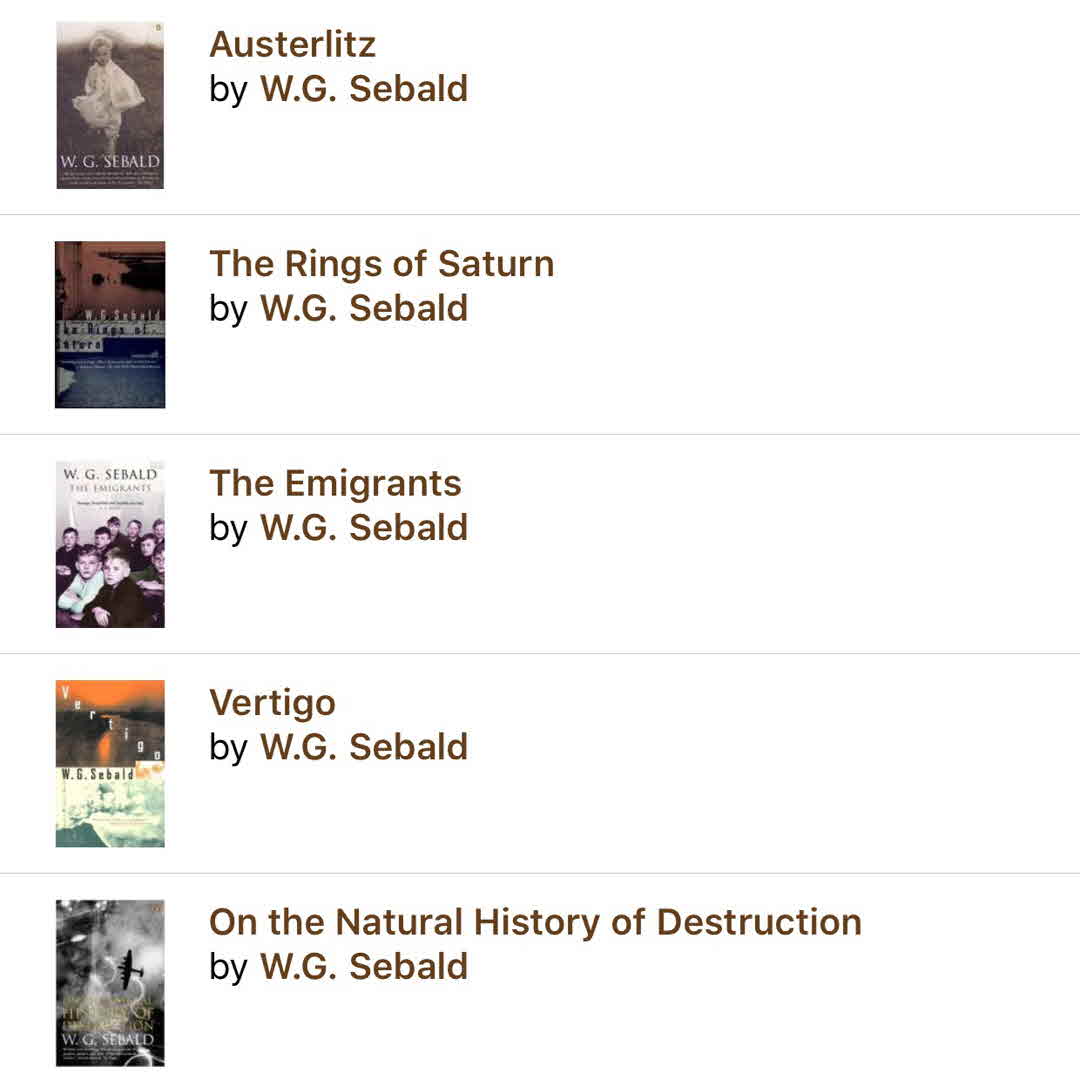1080x1080 pixels.
Task: Open The Emigrants title link
Action: [335, 484]
